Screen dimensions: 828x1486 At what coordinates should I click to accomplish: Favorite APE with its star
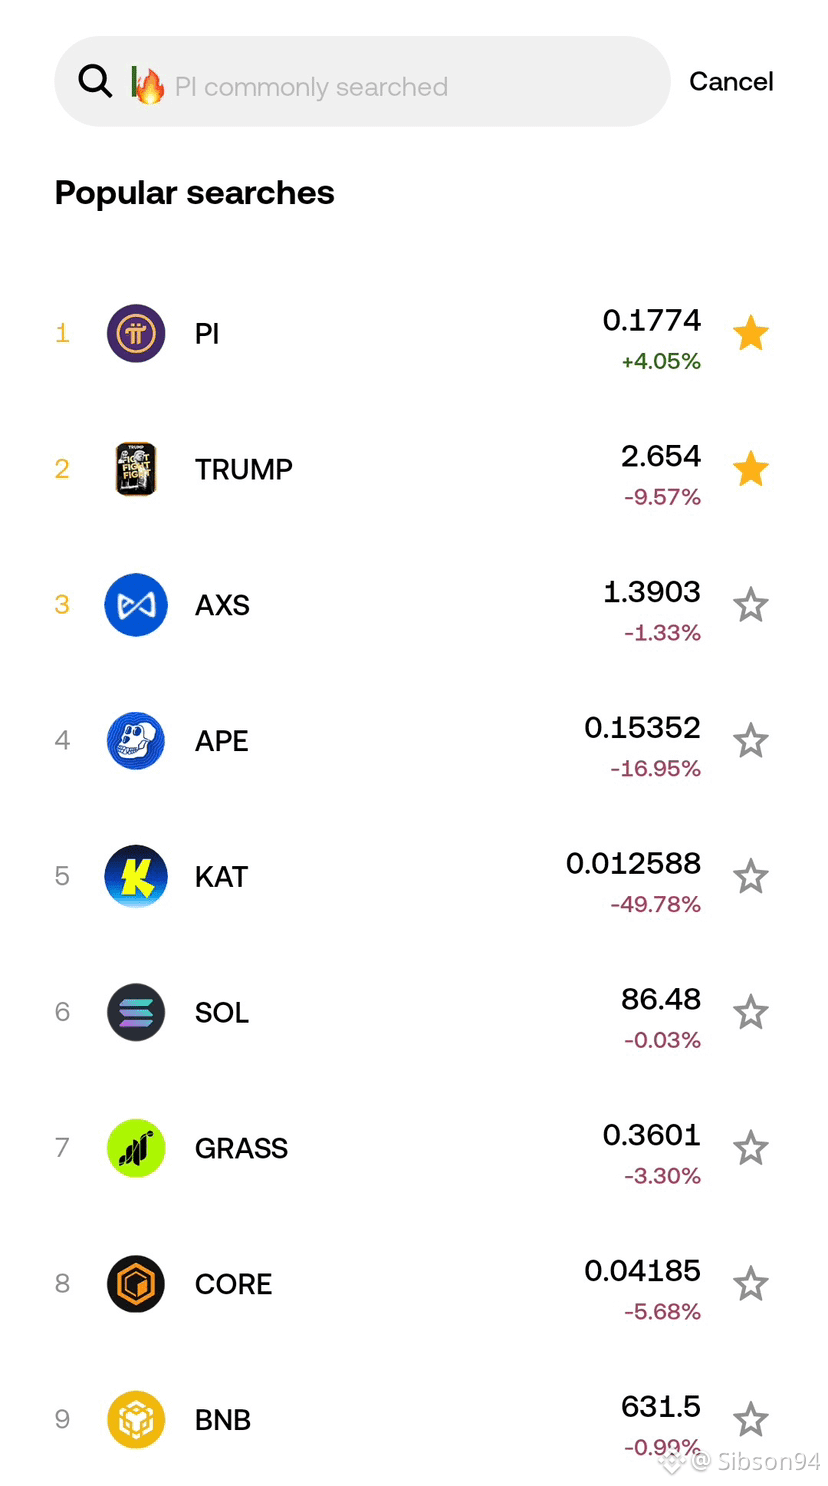point(751,741)
